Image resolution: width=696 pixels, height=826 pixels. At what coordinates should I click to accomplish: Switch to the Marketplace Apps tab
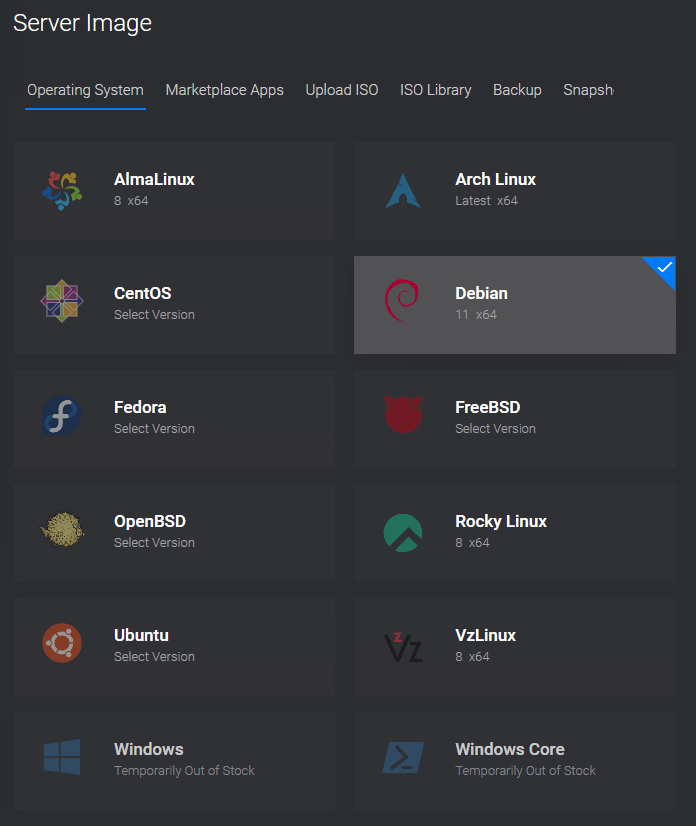click(224, 90)
